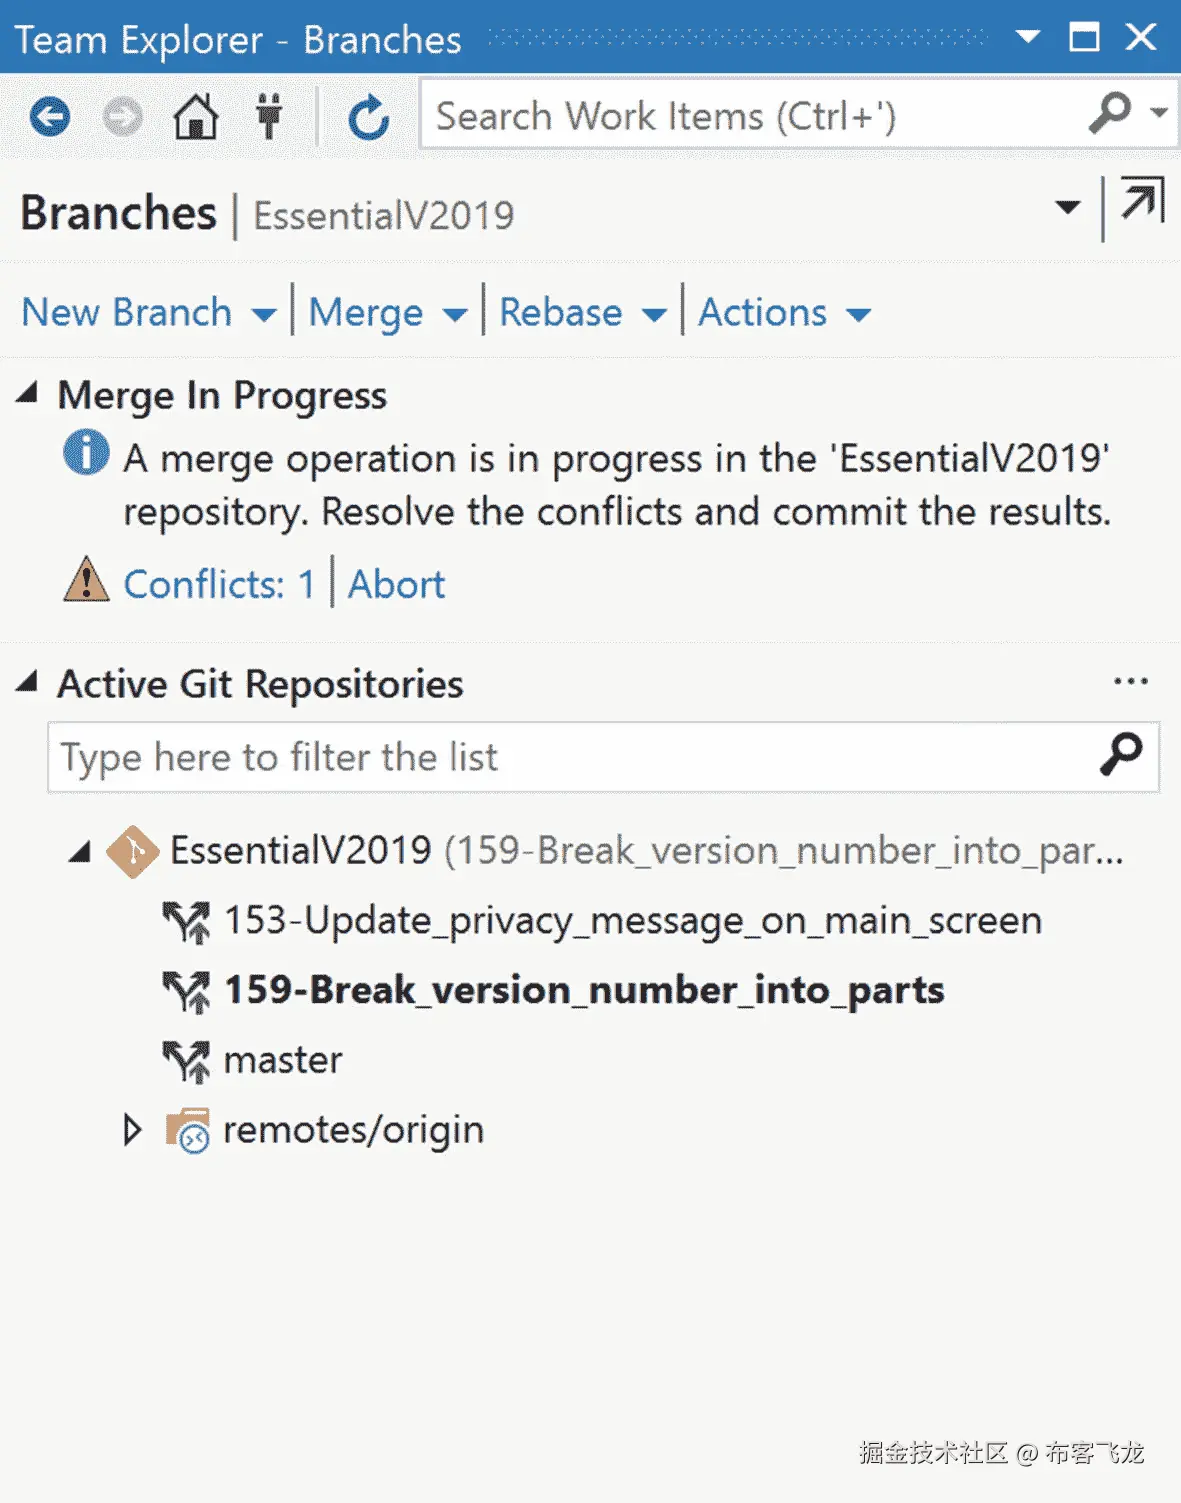The image size is (1181, 1503).
Task: Click the filter list magnifier icon
Action: click(x=1121, y=755)
